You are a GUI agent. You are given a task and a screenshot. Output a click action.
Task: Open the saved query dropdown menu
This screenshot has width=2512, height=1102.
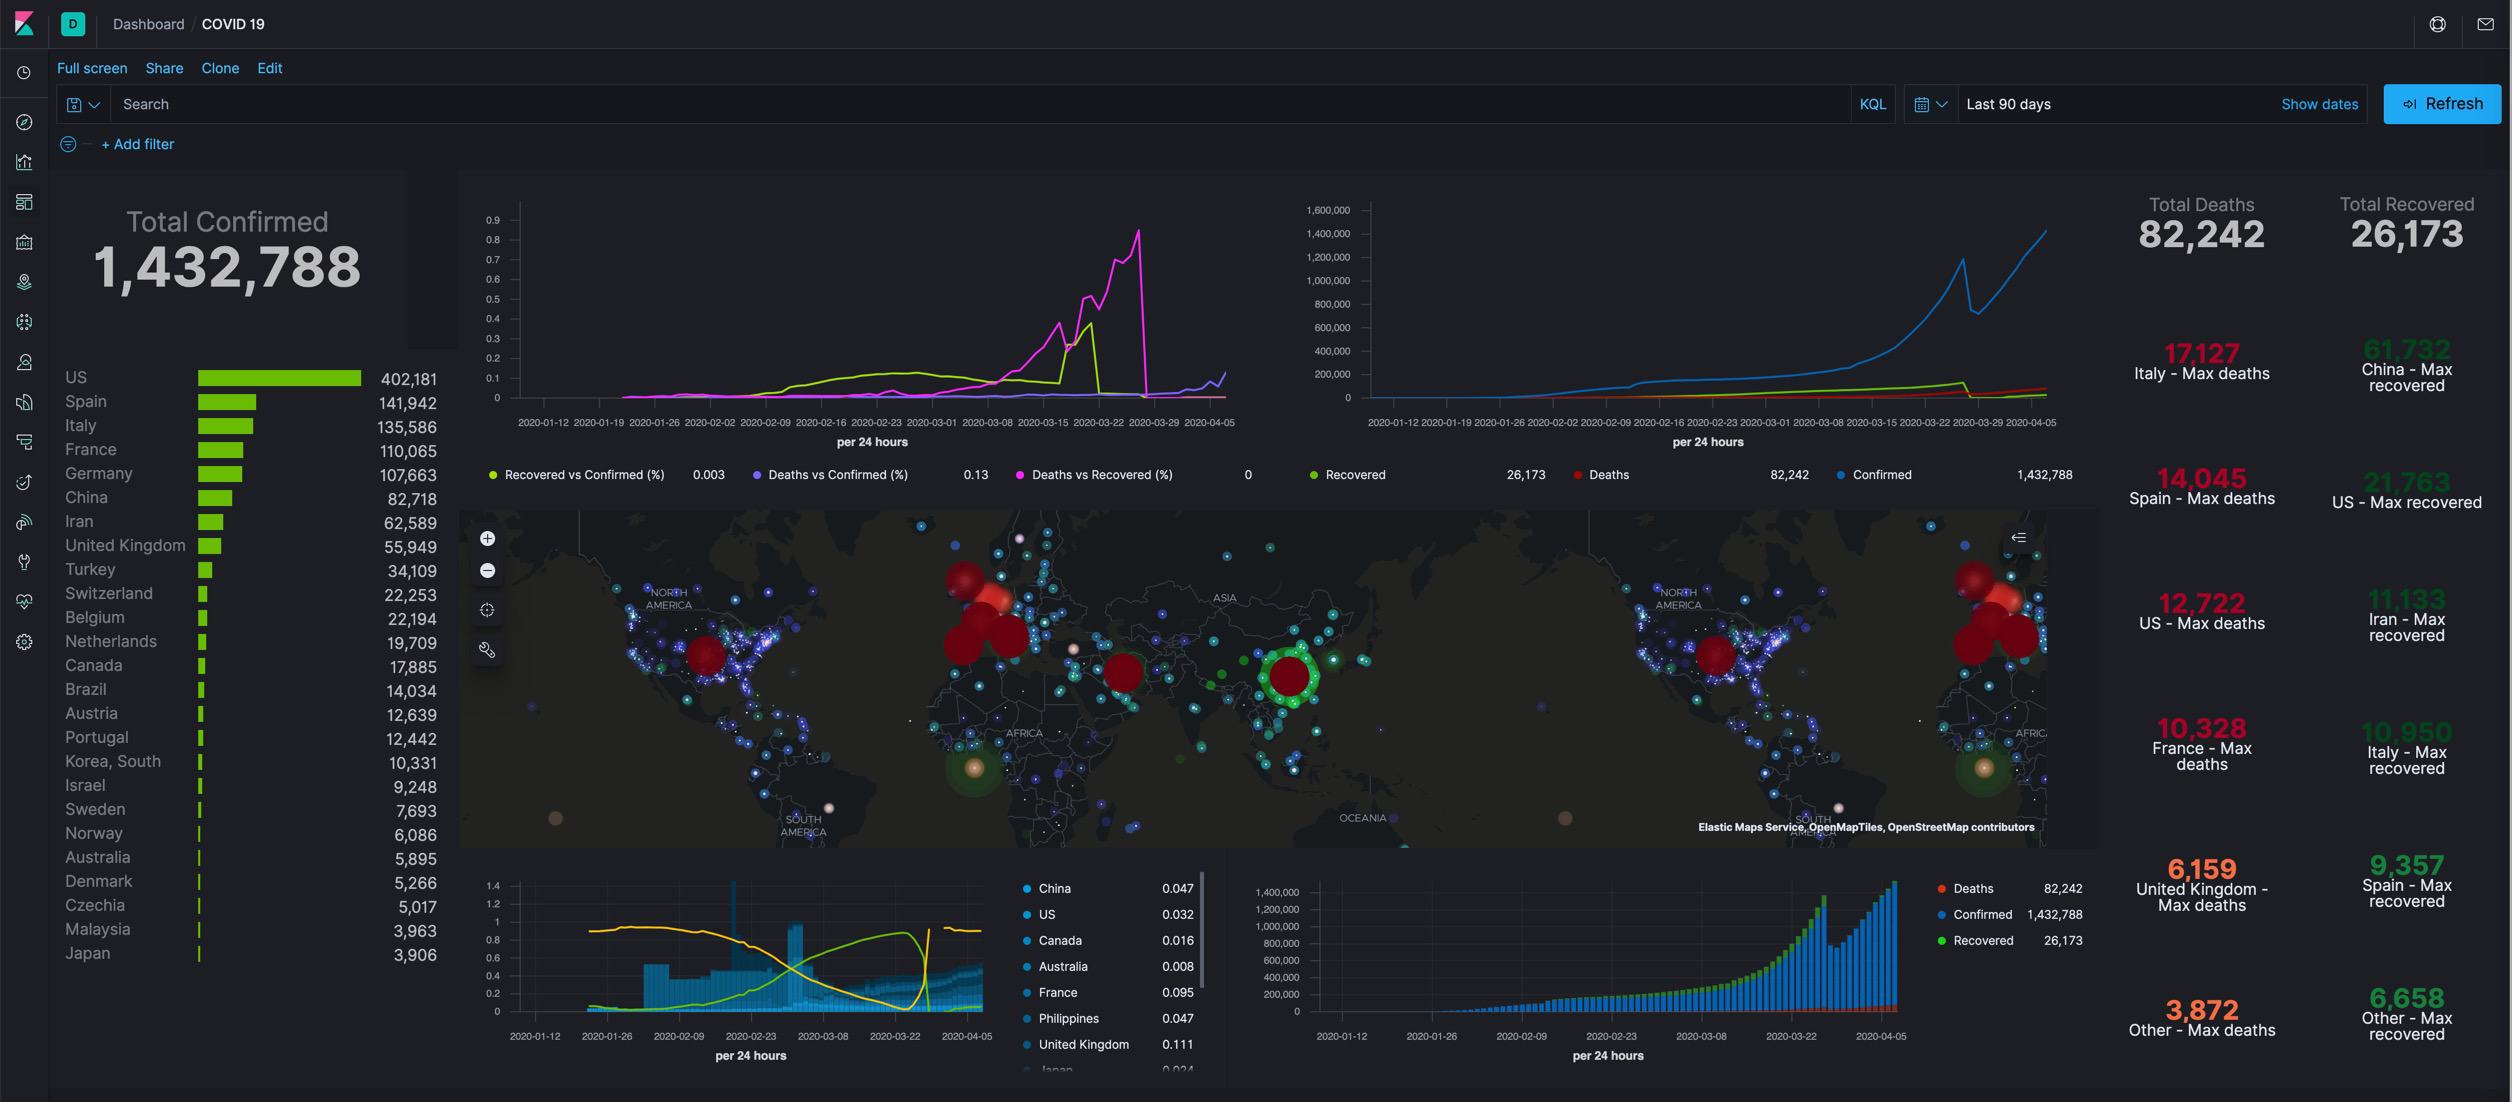83,104
